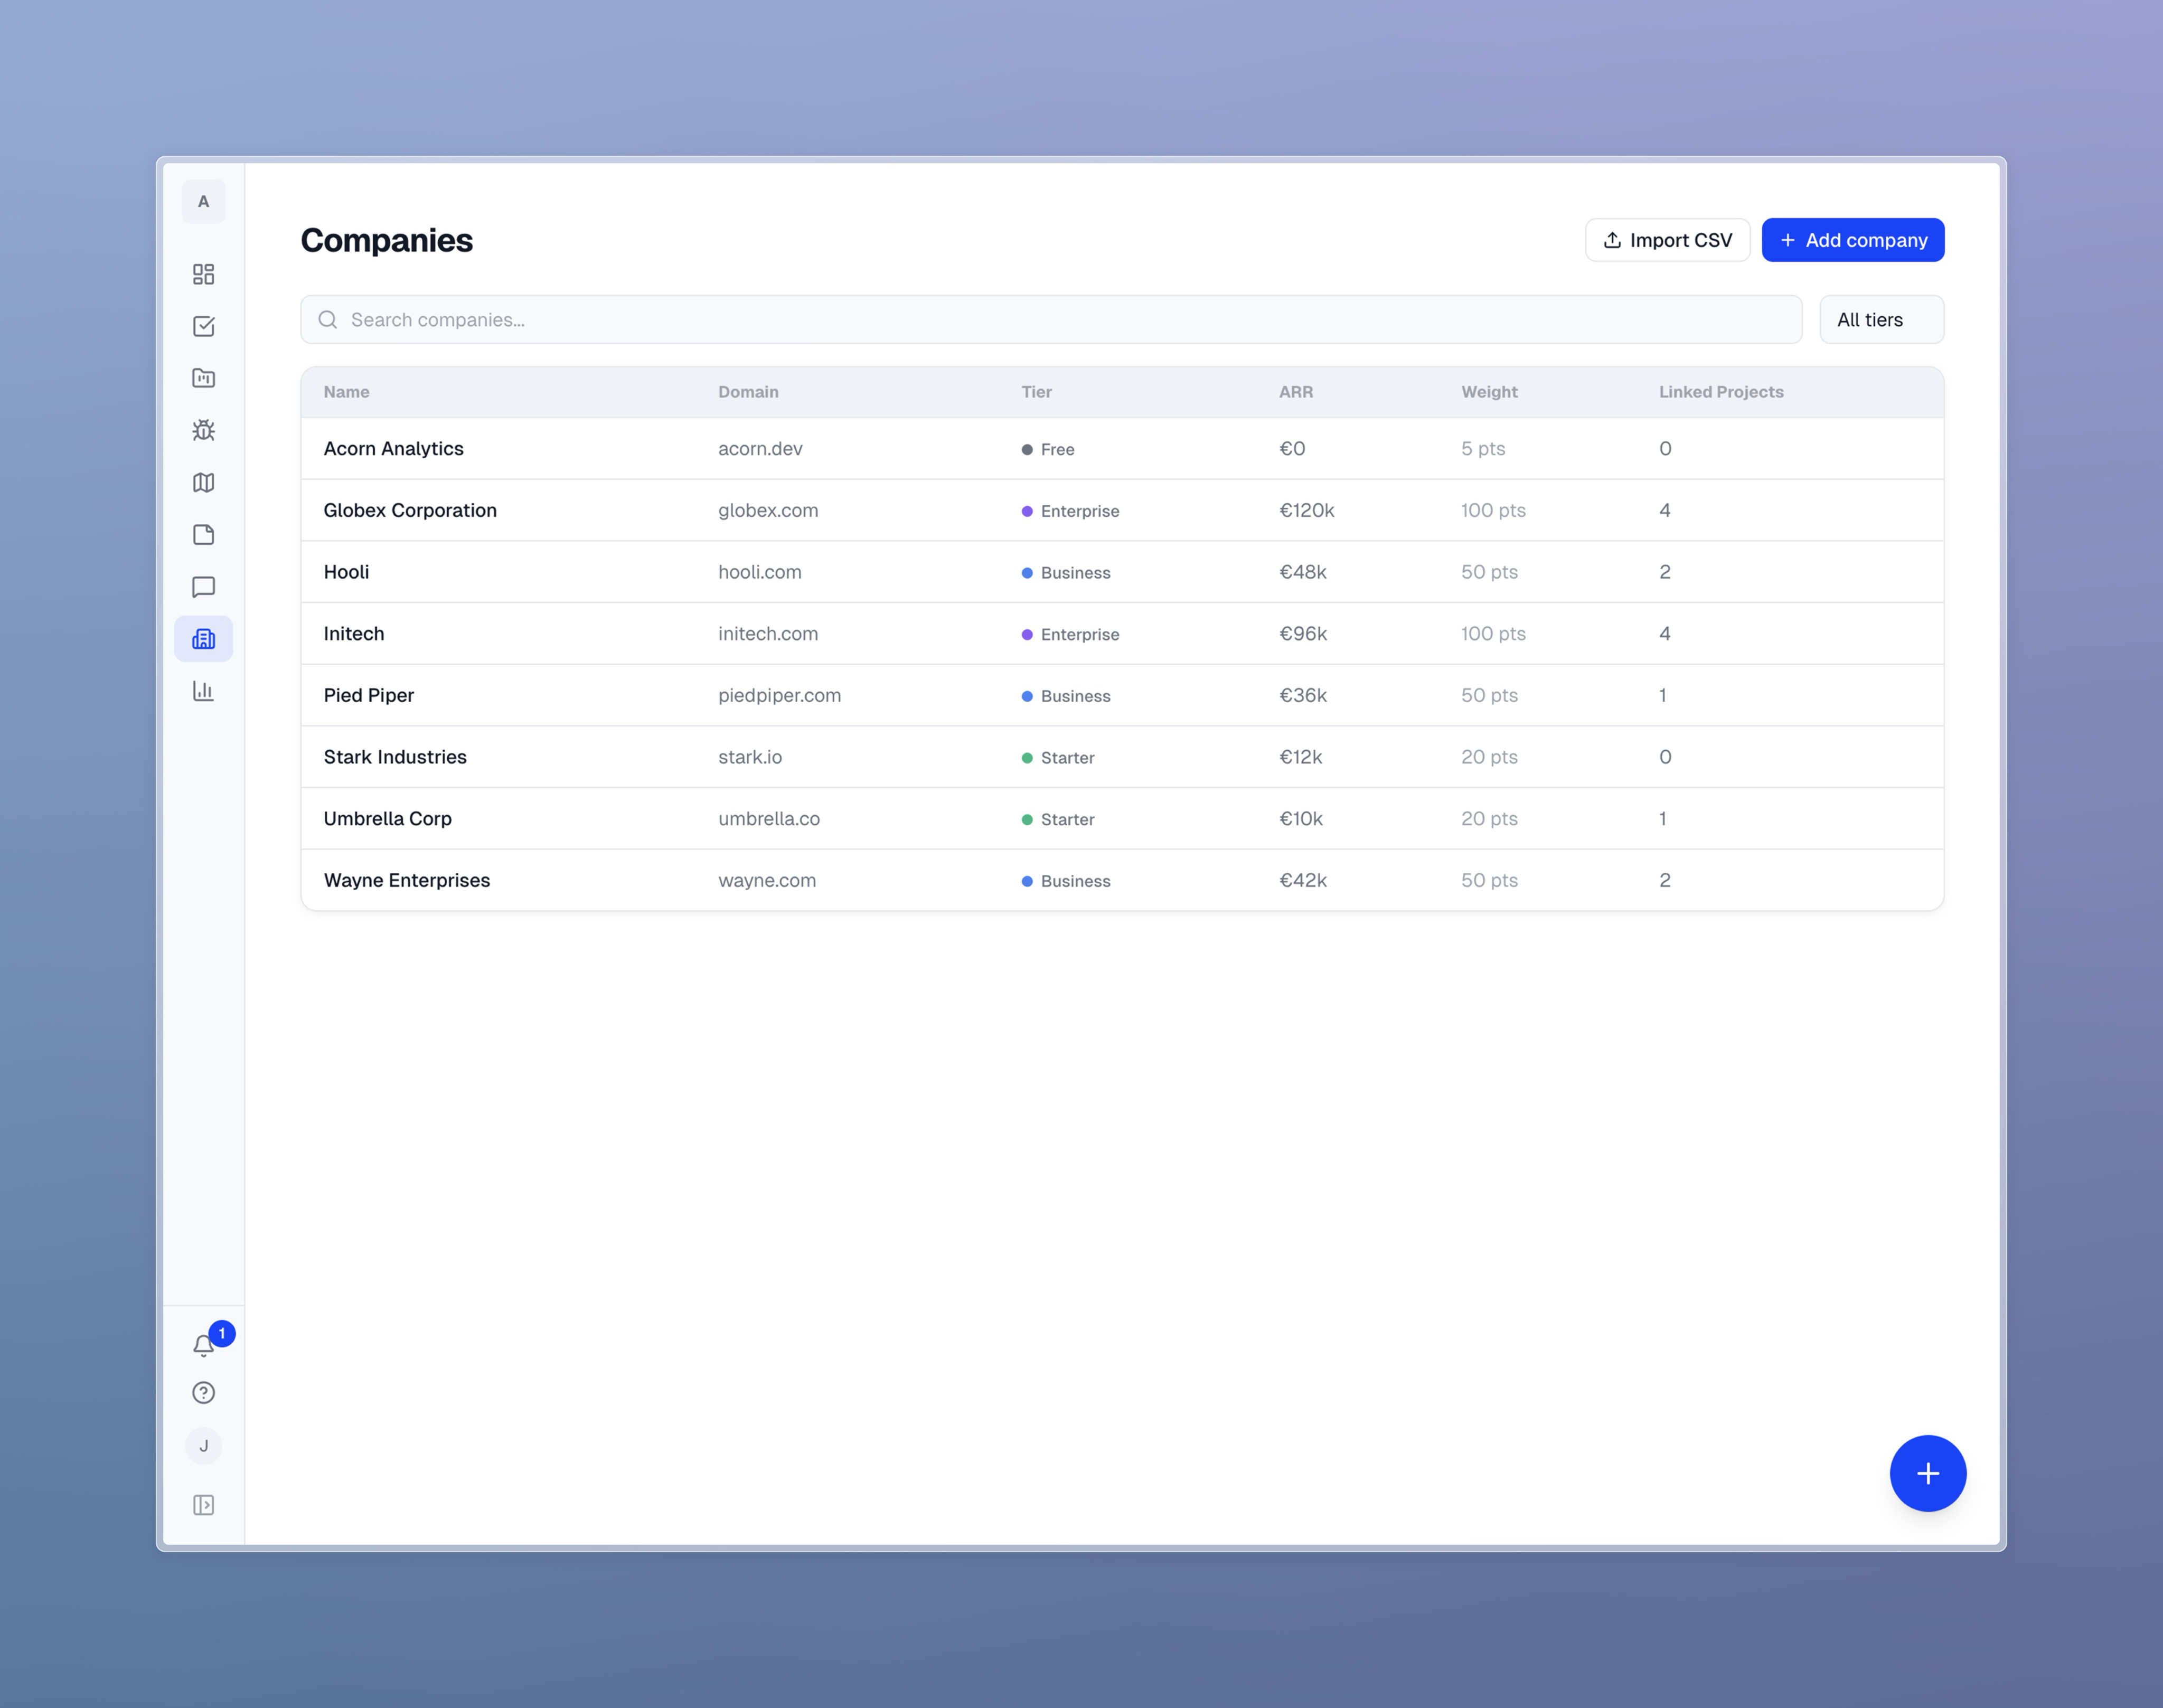Image resolution: width=2163 pixels, height=1708 pixels.
Task: Click the workspace 'A' icon
Action: 204,201
